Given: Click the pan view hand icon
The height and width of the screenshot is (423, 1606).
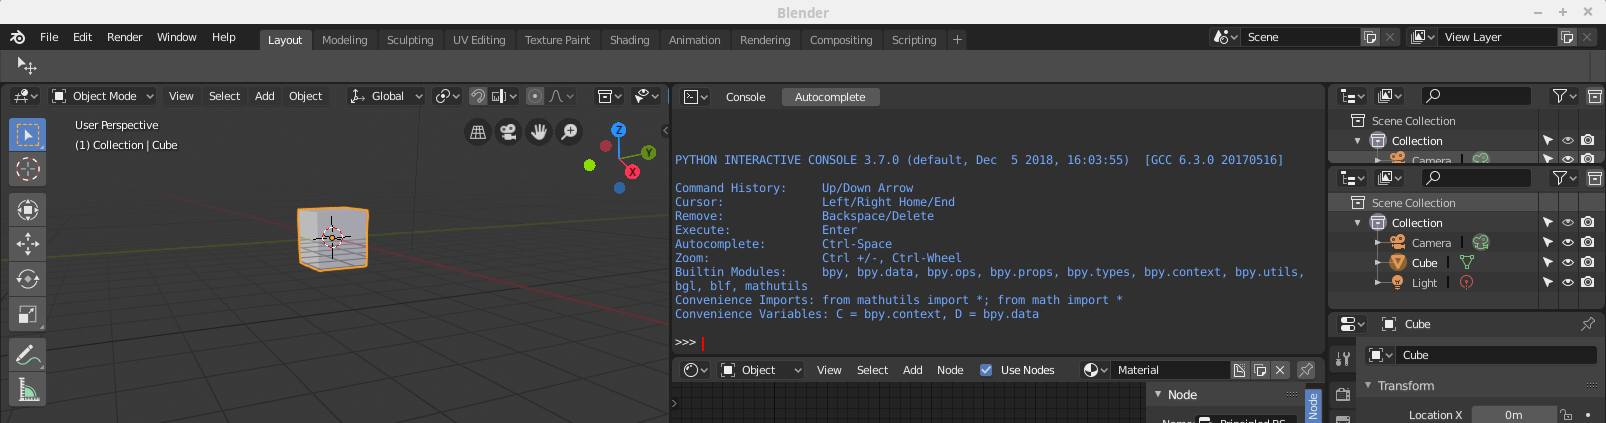Looking at the screenshot, I should point(539,132).
